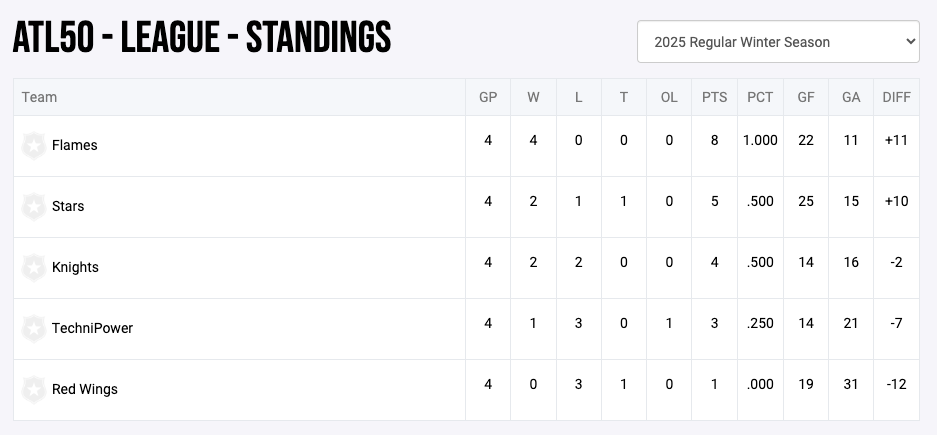The image size is (937, 435).
Task: Sort by the GP column header
Action: (488, 98)
